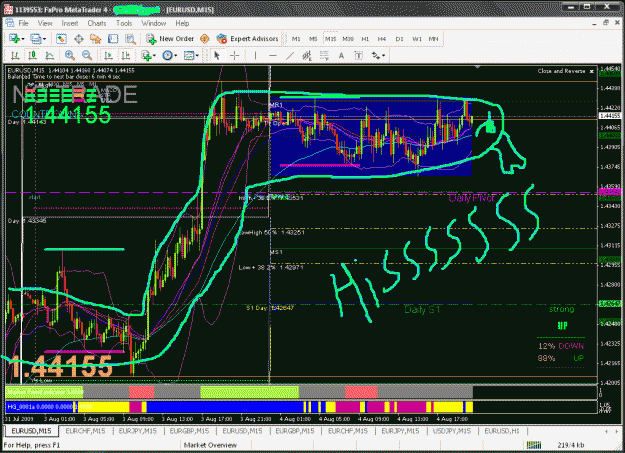Switch timeframe to M30
Image resolution: width=625 pixels, height=453 pixels.
pyautogui.click(x=348, y=39)
